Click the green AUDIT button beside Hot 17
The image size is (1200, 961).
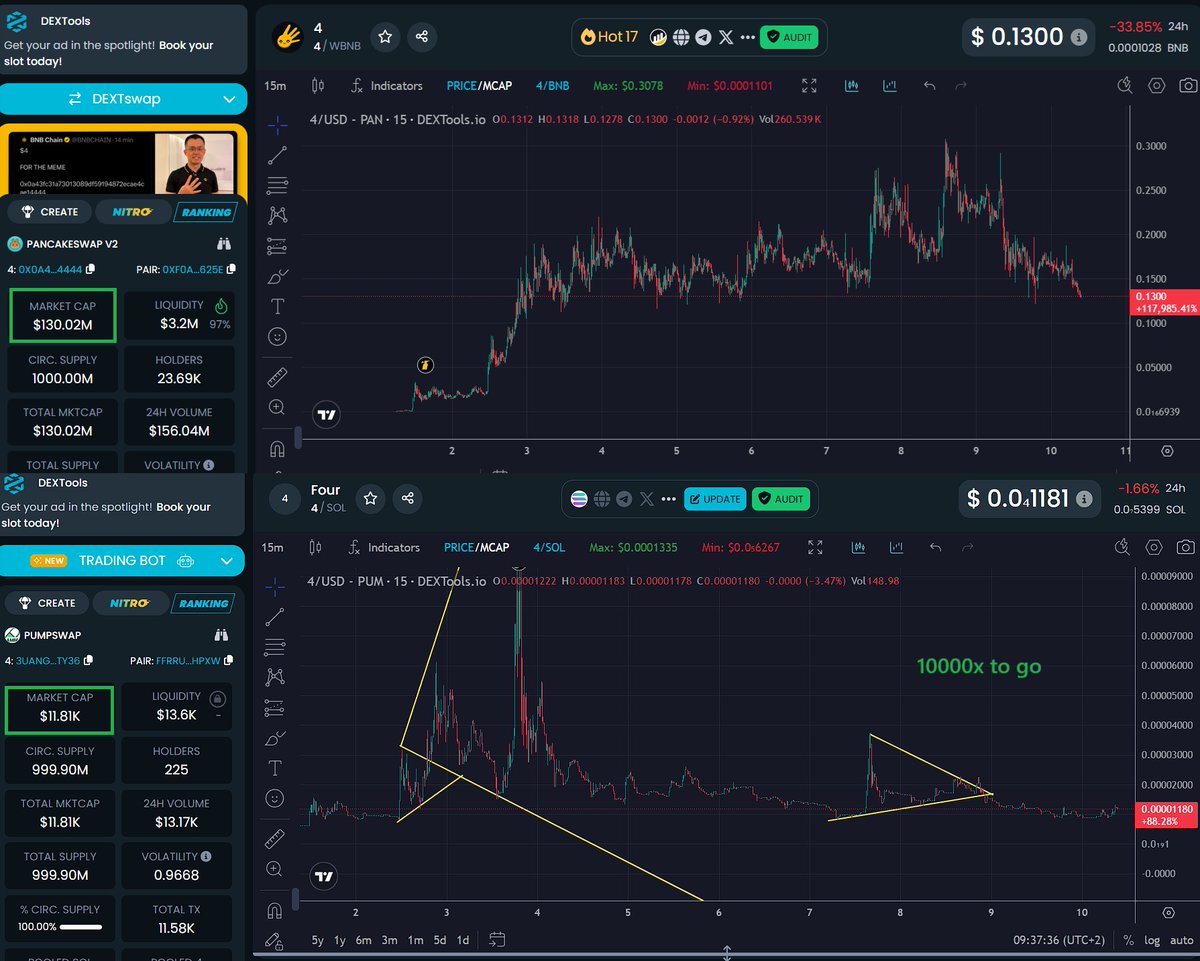(x=789, y=37)
